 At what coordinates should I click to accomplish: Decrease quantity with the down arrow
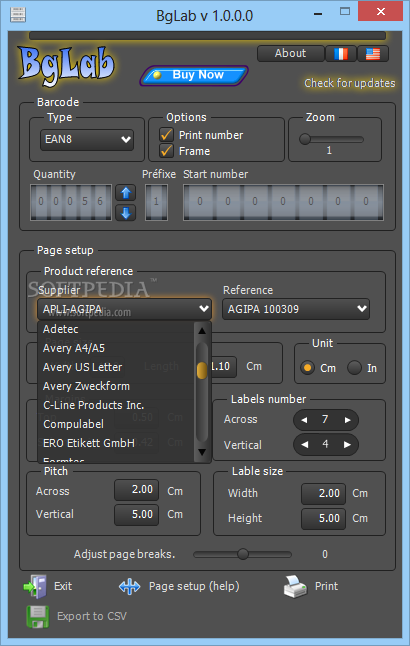(x=126, y=213)
